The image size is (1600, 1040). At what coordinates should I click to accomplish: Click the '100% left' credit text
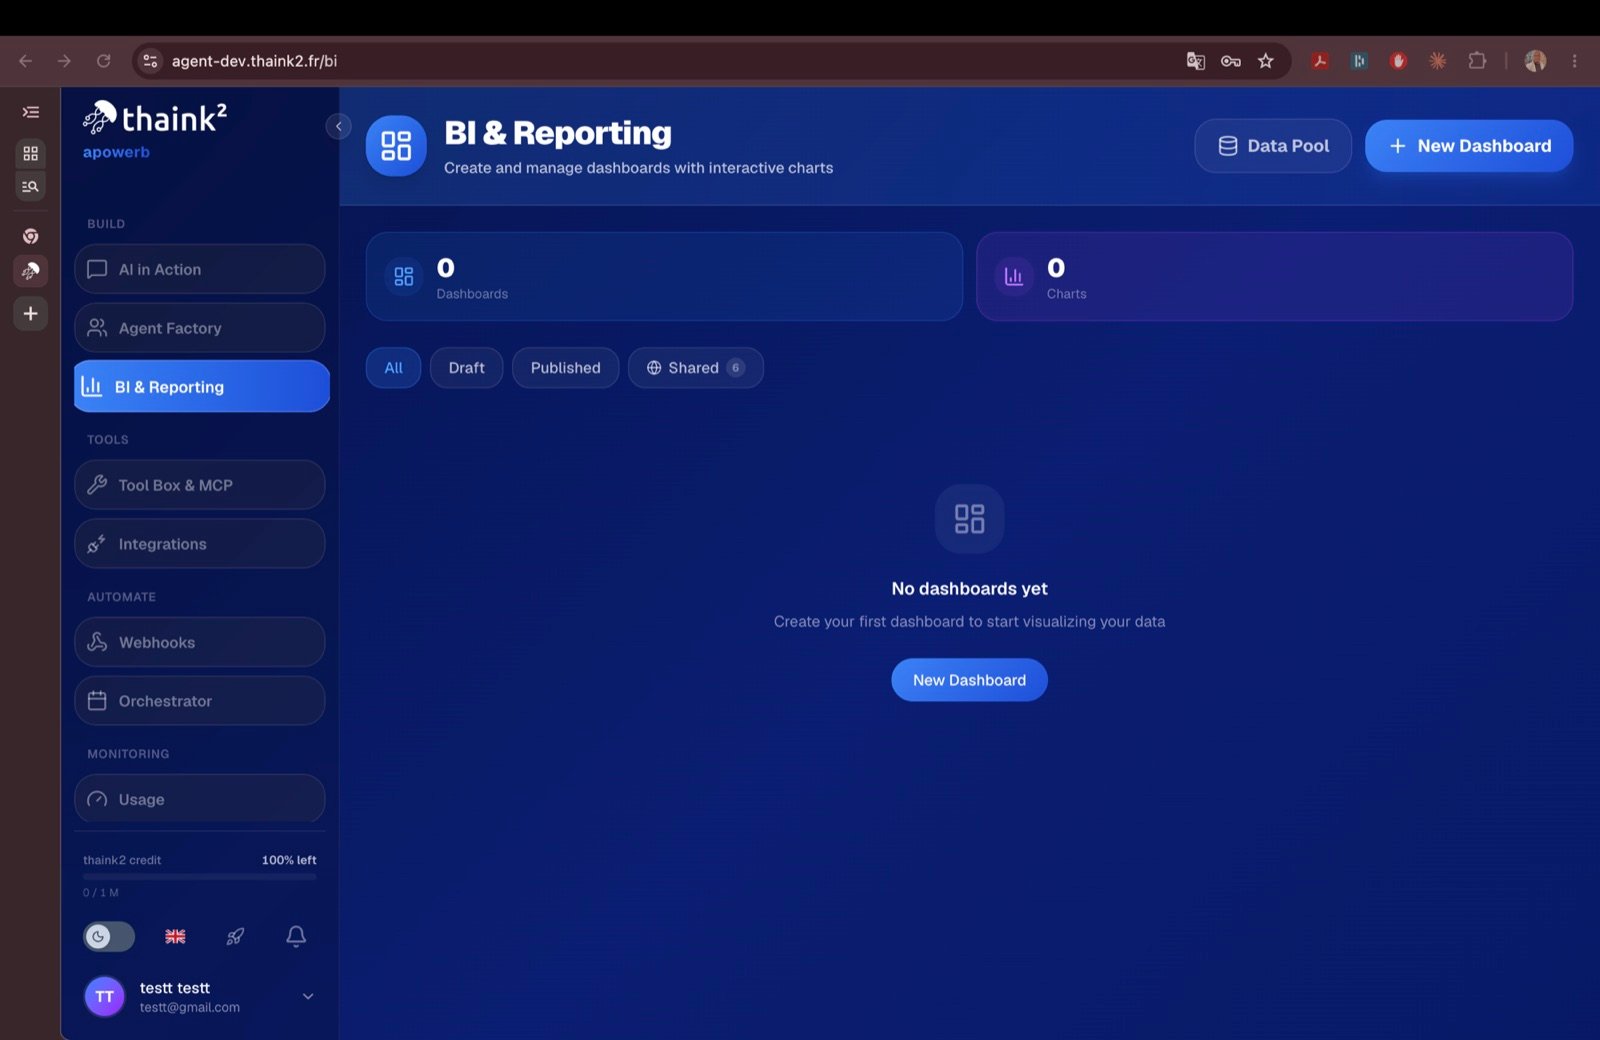[289, 860]
